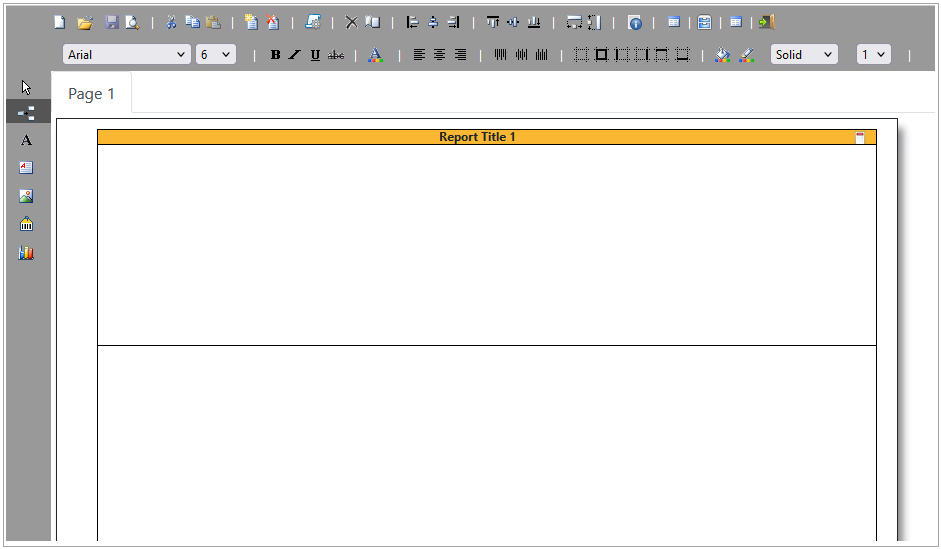Image resolution: width=941 pixels, height=549 pixels.
Task: Insert a chart with the bar chart tool
Action: pos(26,253)
